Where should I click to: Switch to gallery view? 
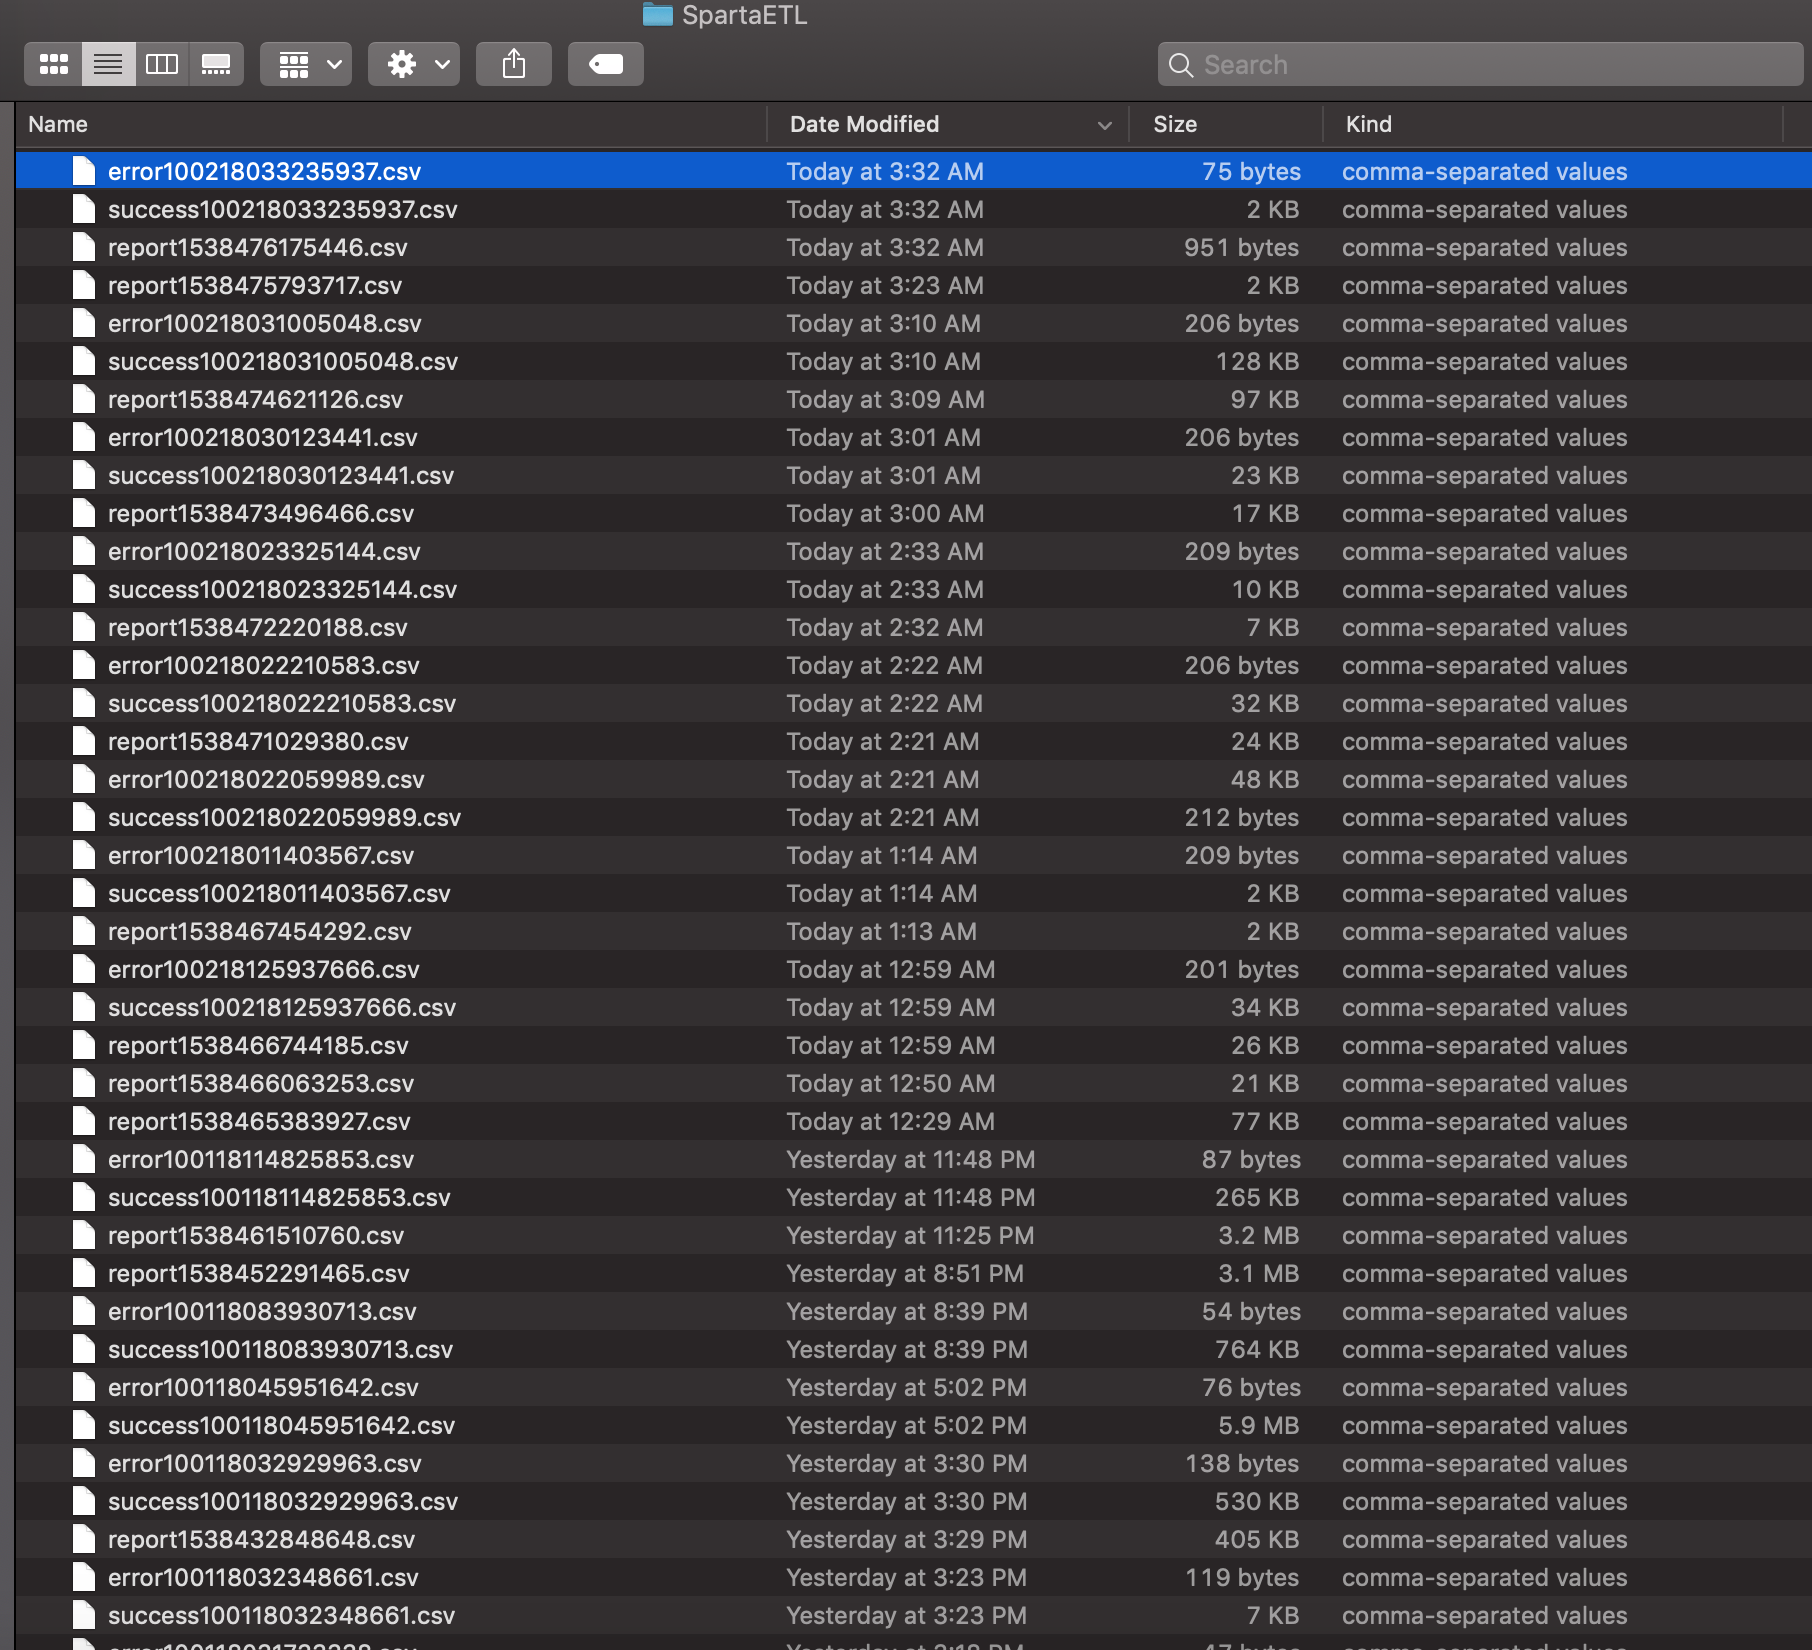point(216,65)
